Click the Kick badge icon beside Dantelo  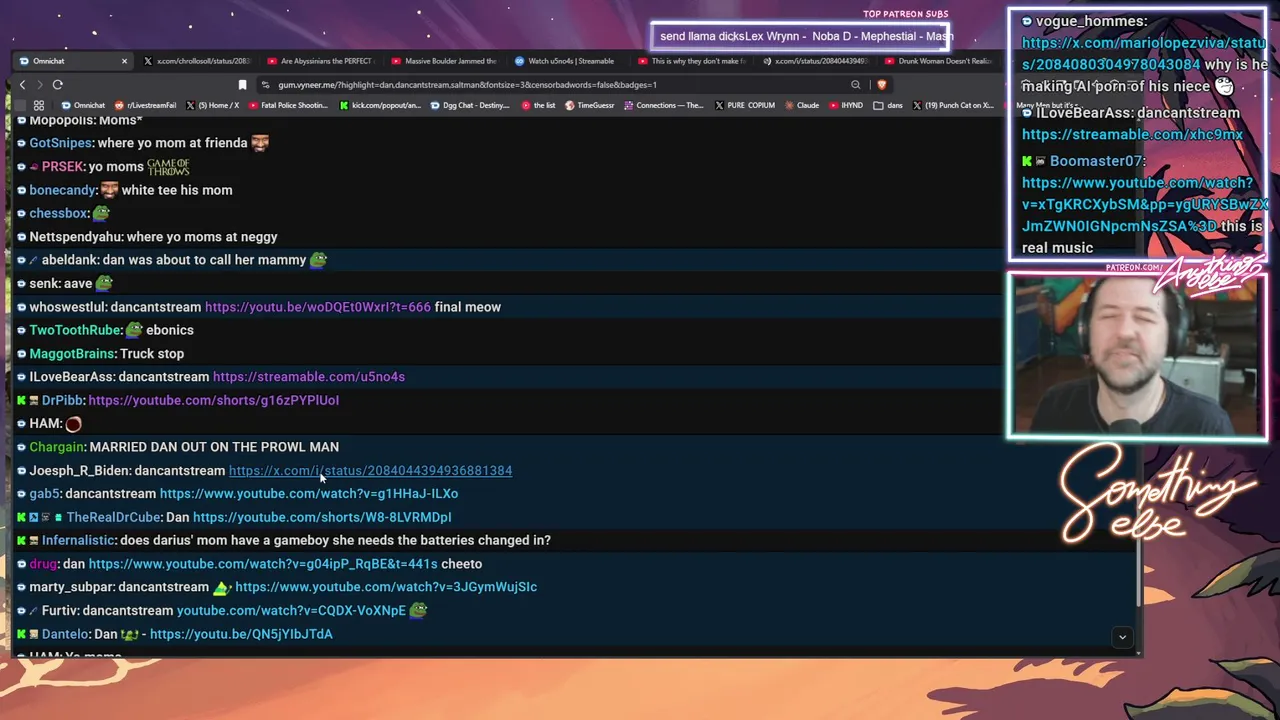click(x=21, y=634)
